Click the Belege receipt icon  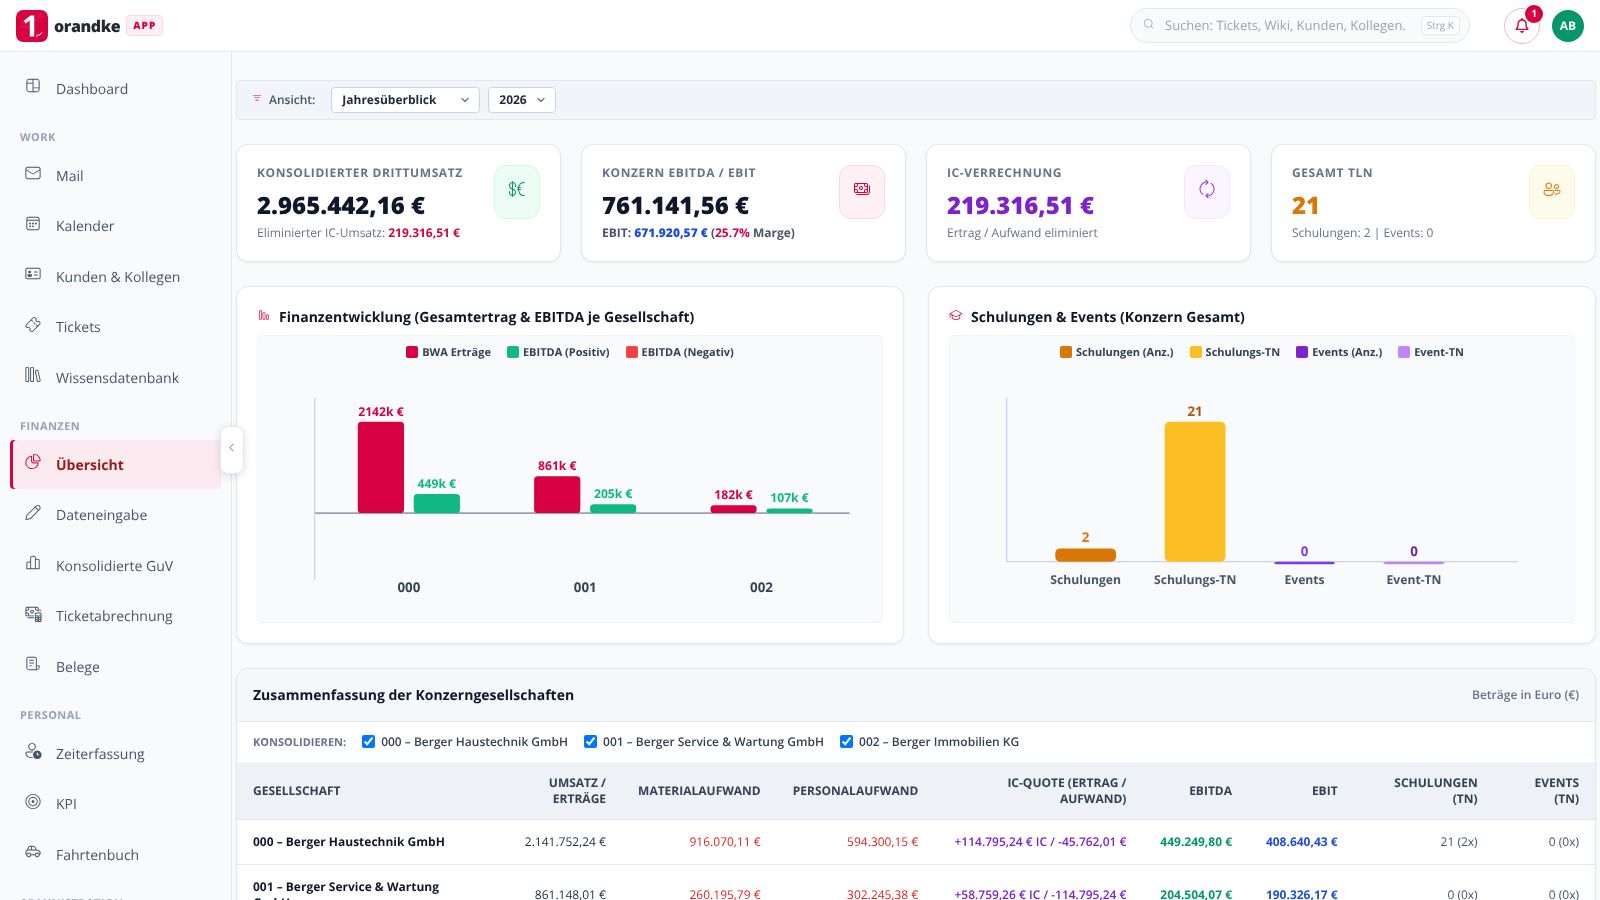coord(33,665)
